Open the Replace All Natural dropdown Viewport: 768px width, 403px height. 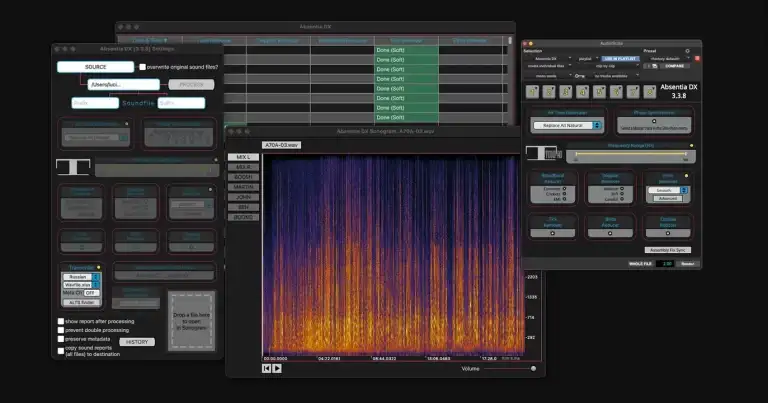tap(567, 126)
